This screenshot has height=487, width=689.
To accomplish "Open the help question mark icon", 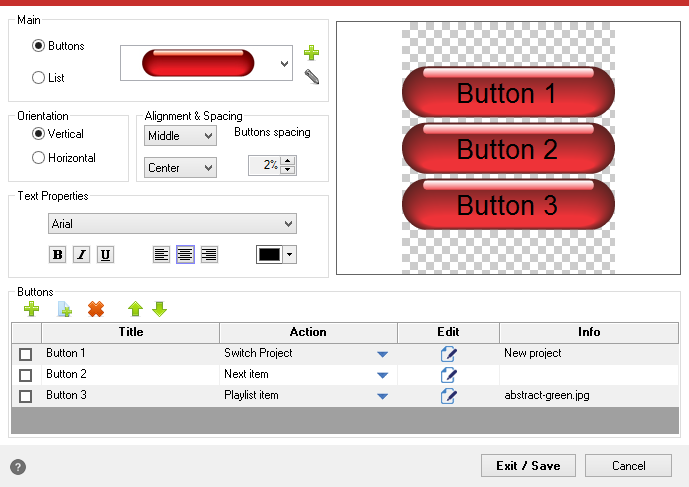I will [18, 467].
